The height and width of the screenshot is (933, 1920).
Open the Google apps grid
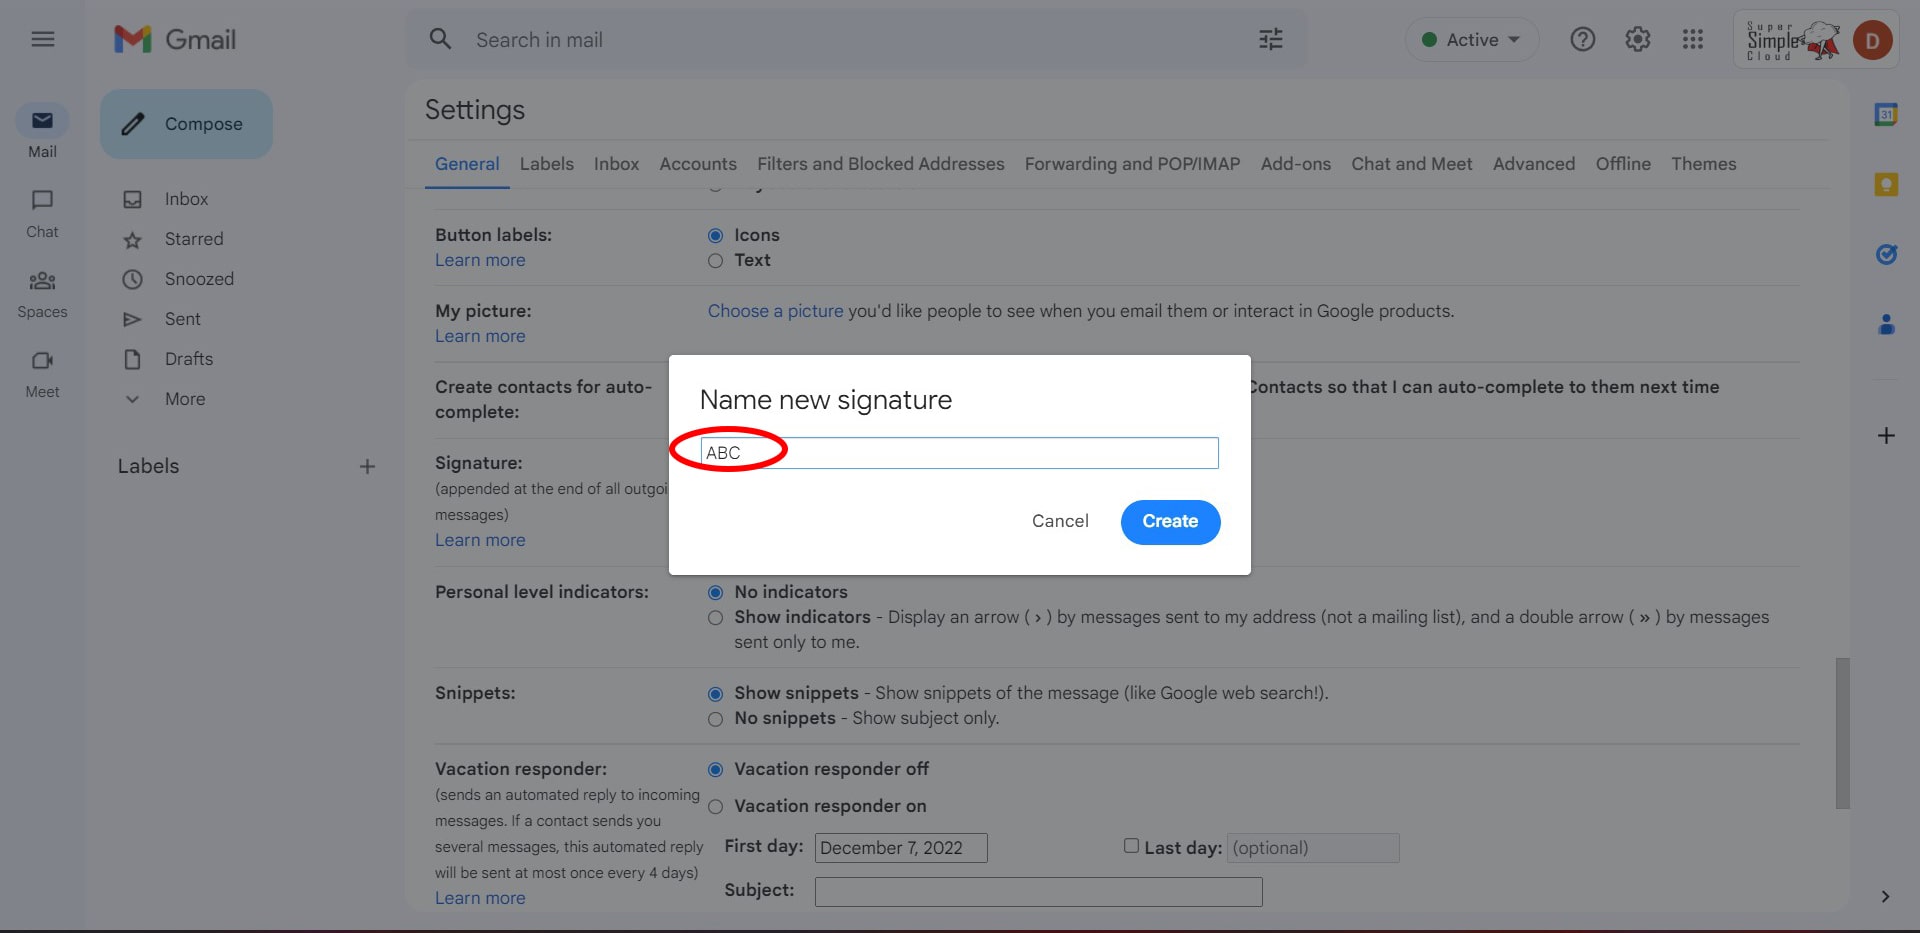1692,39
